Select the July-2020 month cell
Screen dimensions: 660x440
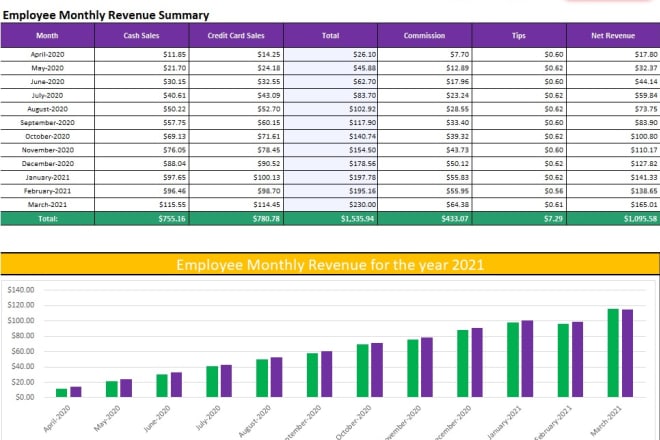click(x=47, y=95)
